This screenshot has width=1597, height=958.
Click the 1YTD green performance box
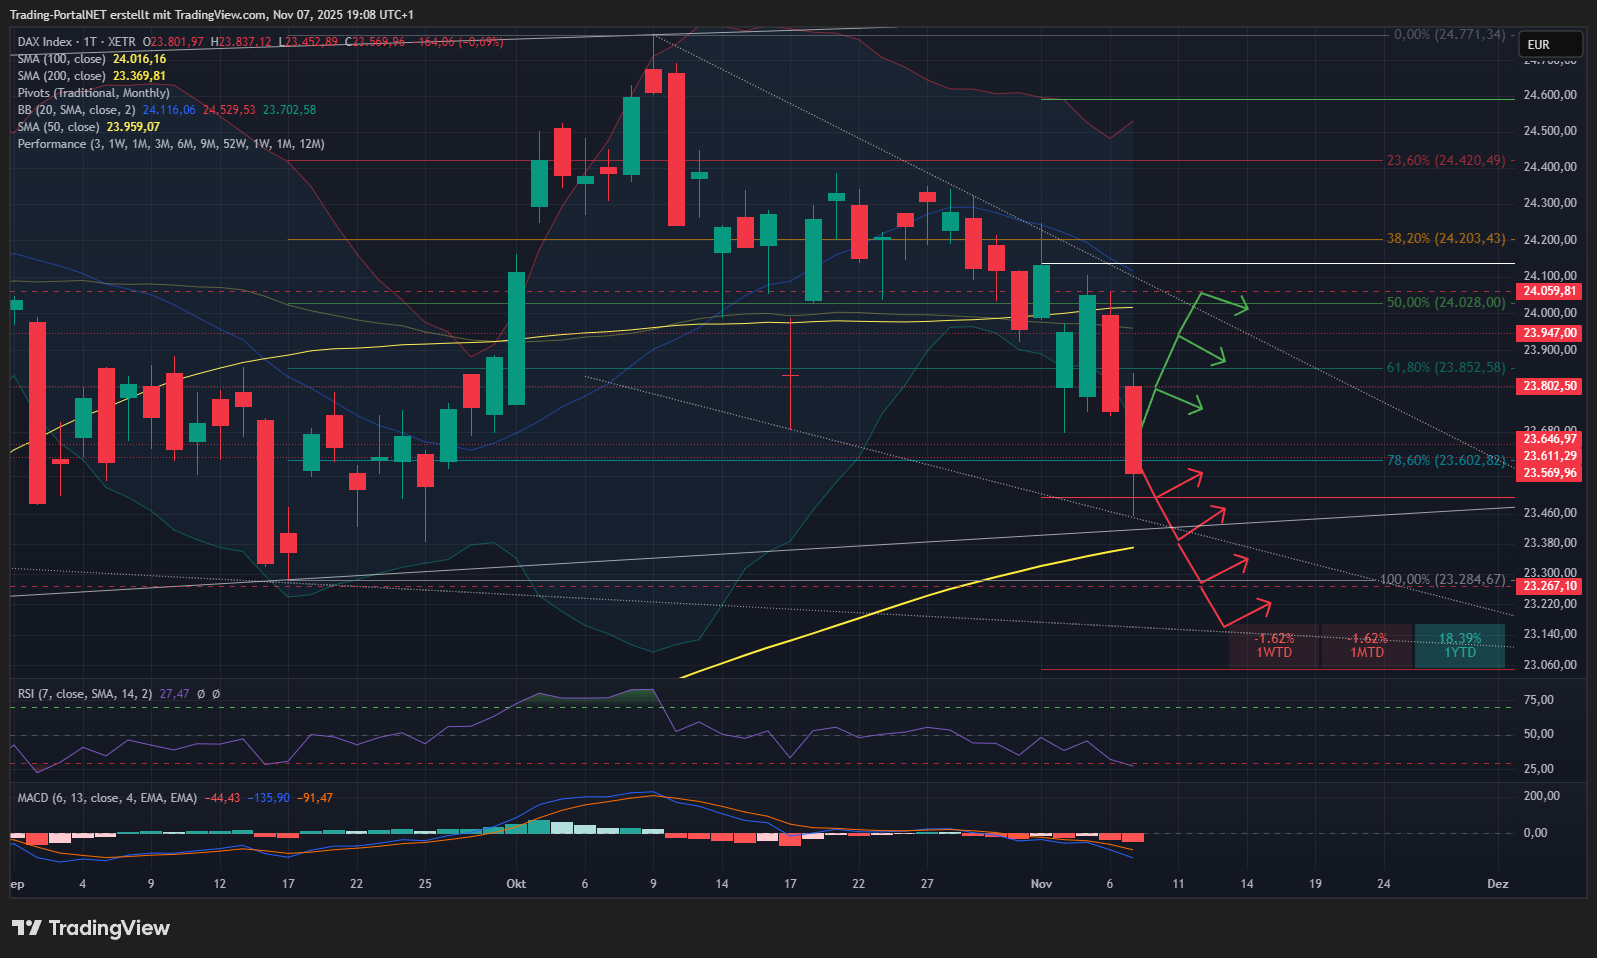[1459, 645]
